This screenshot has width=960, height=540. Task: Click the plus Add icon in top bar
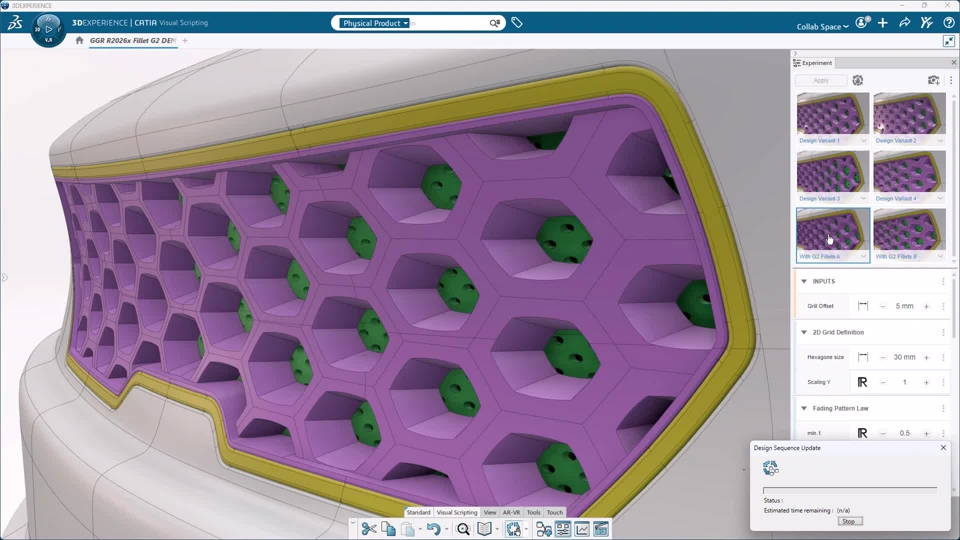coord(882,23)
